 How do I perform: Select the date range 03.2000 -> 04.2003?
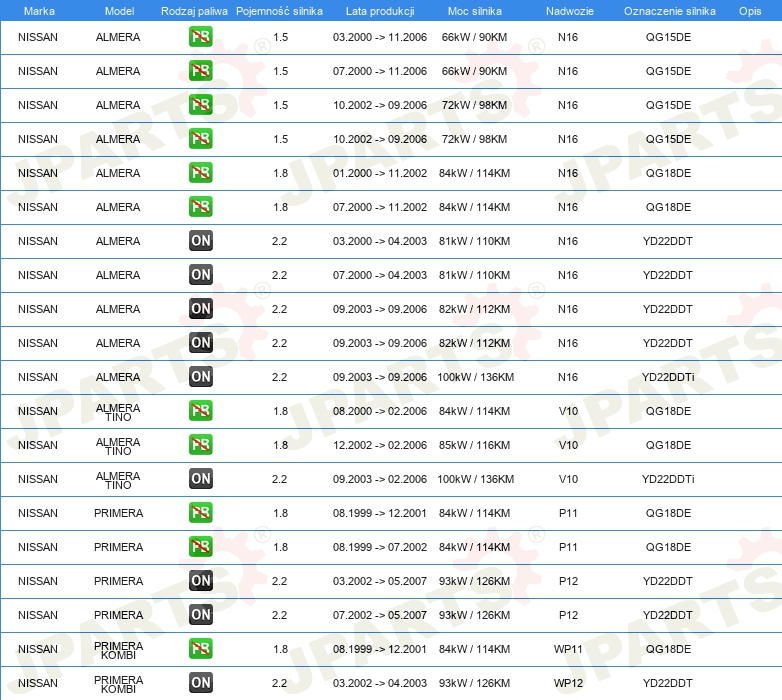[x=380, y=241]
